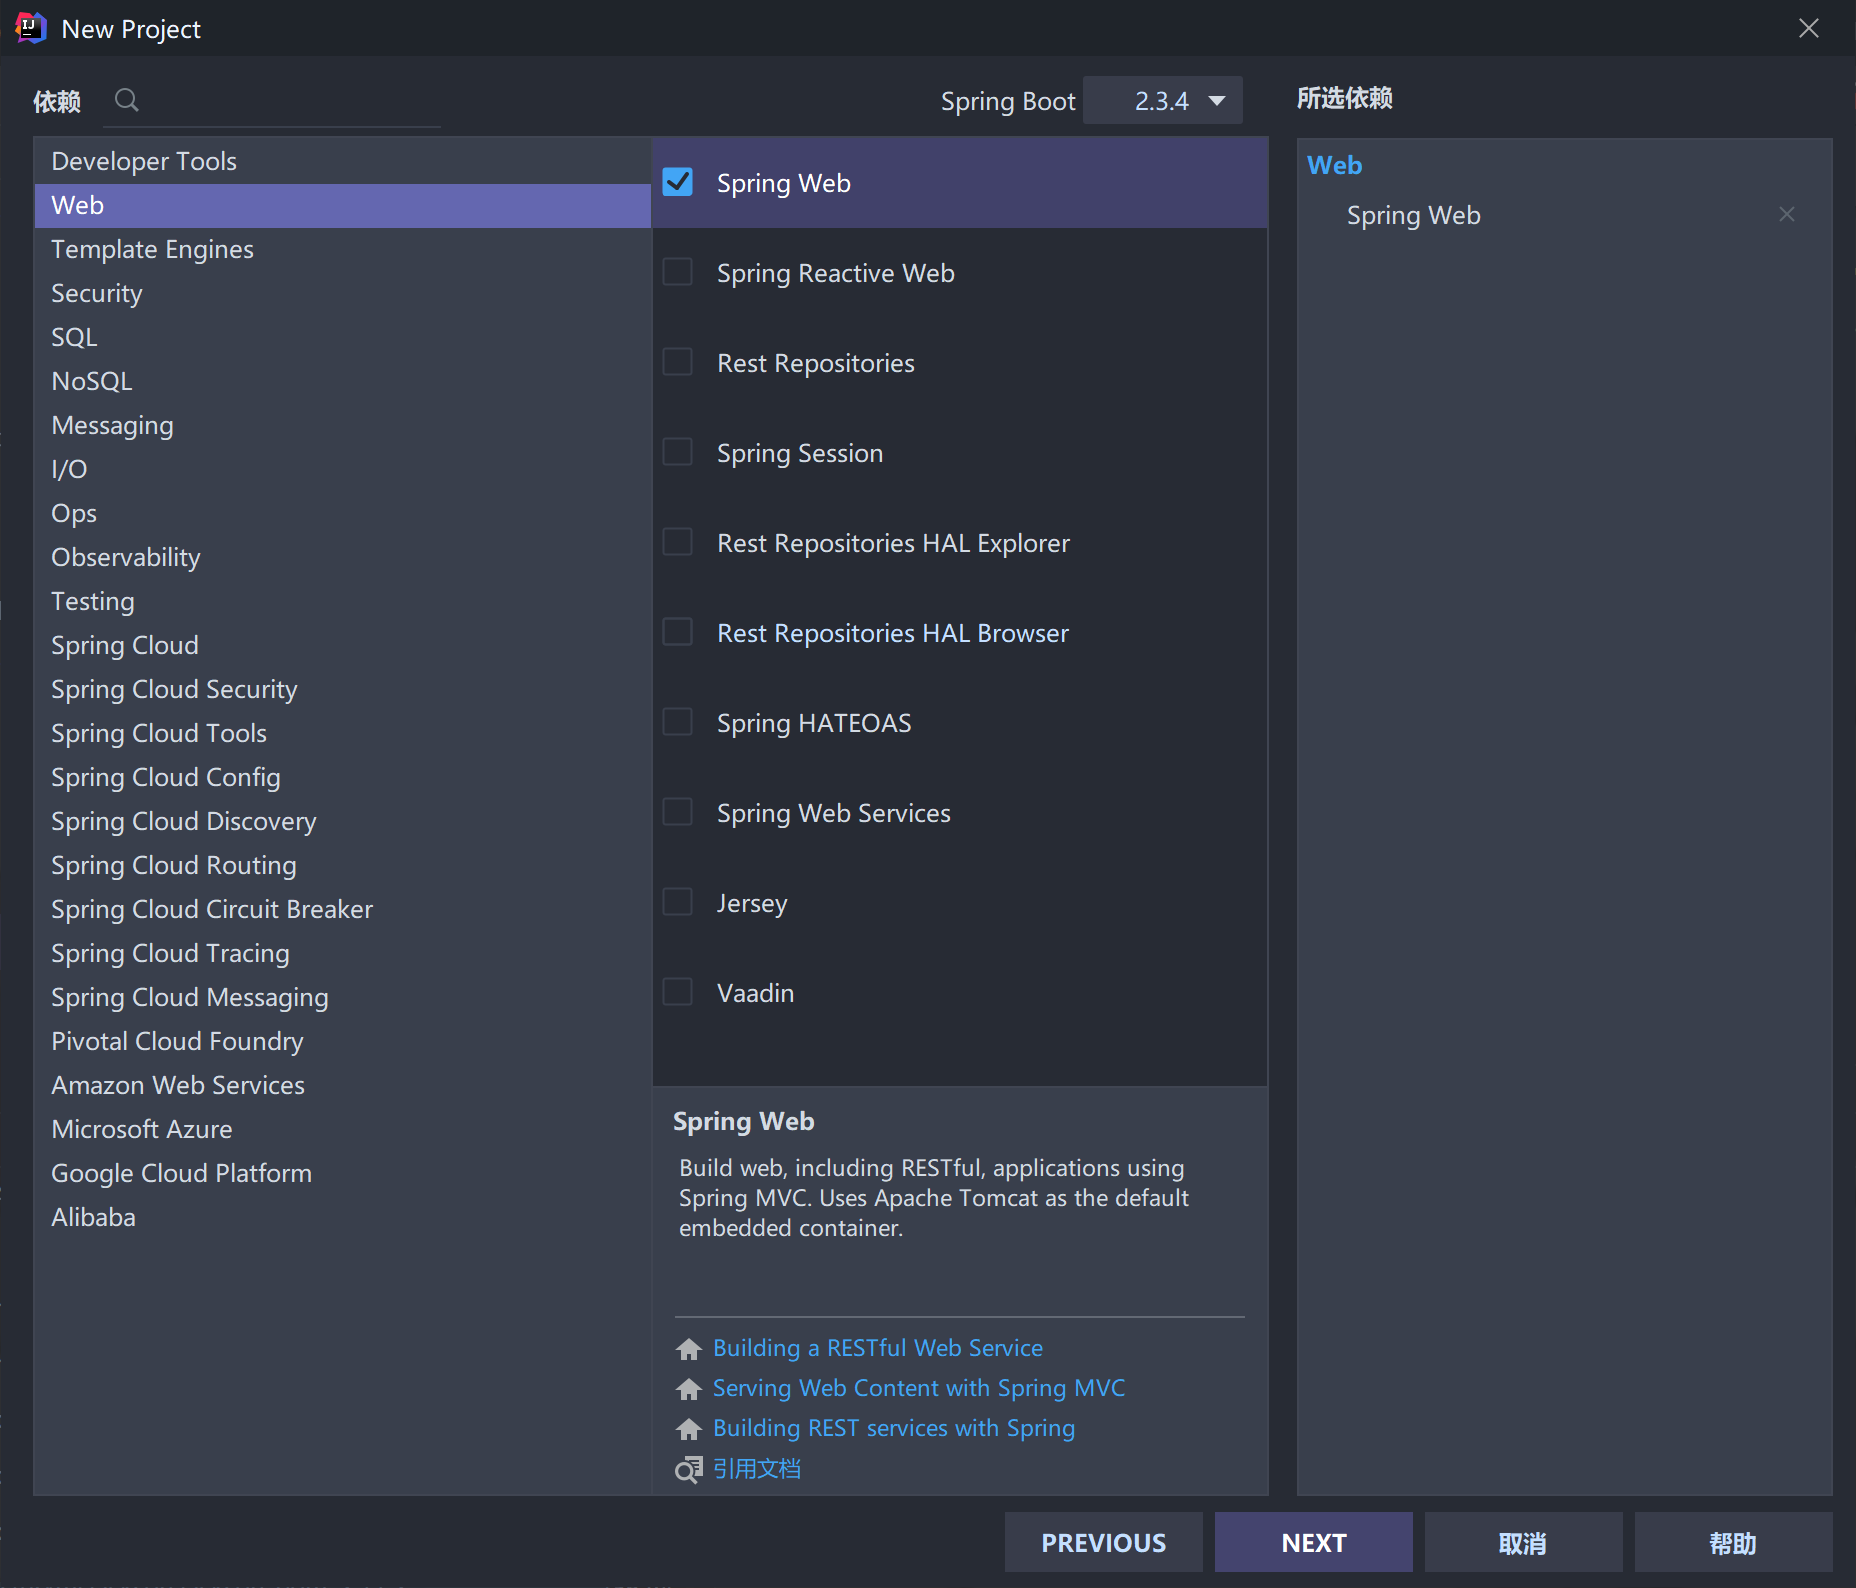Open Amazon Web Services category
1856x1588 pixels.
(x=342, y=1085)
